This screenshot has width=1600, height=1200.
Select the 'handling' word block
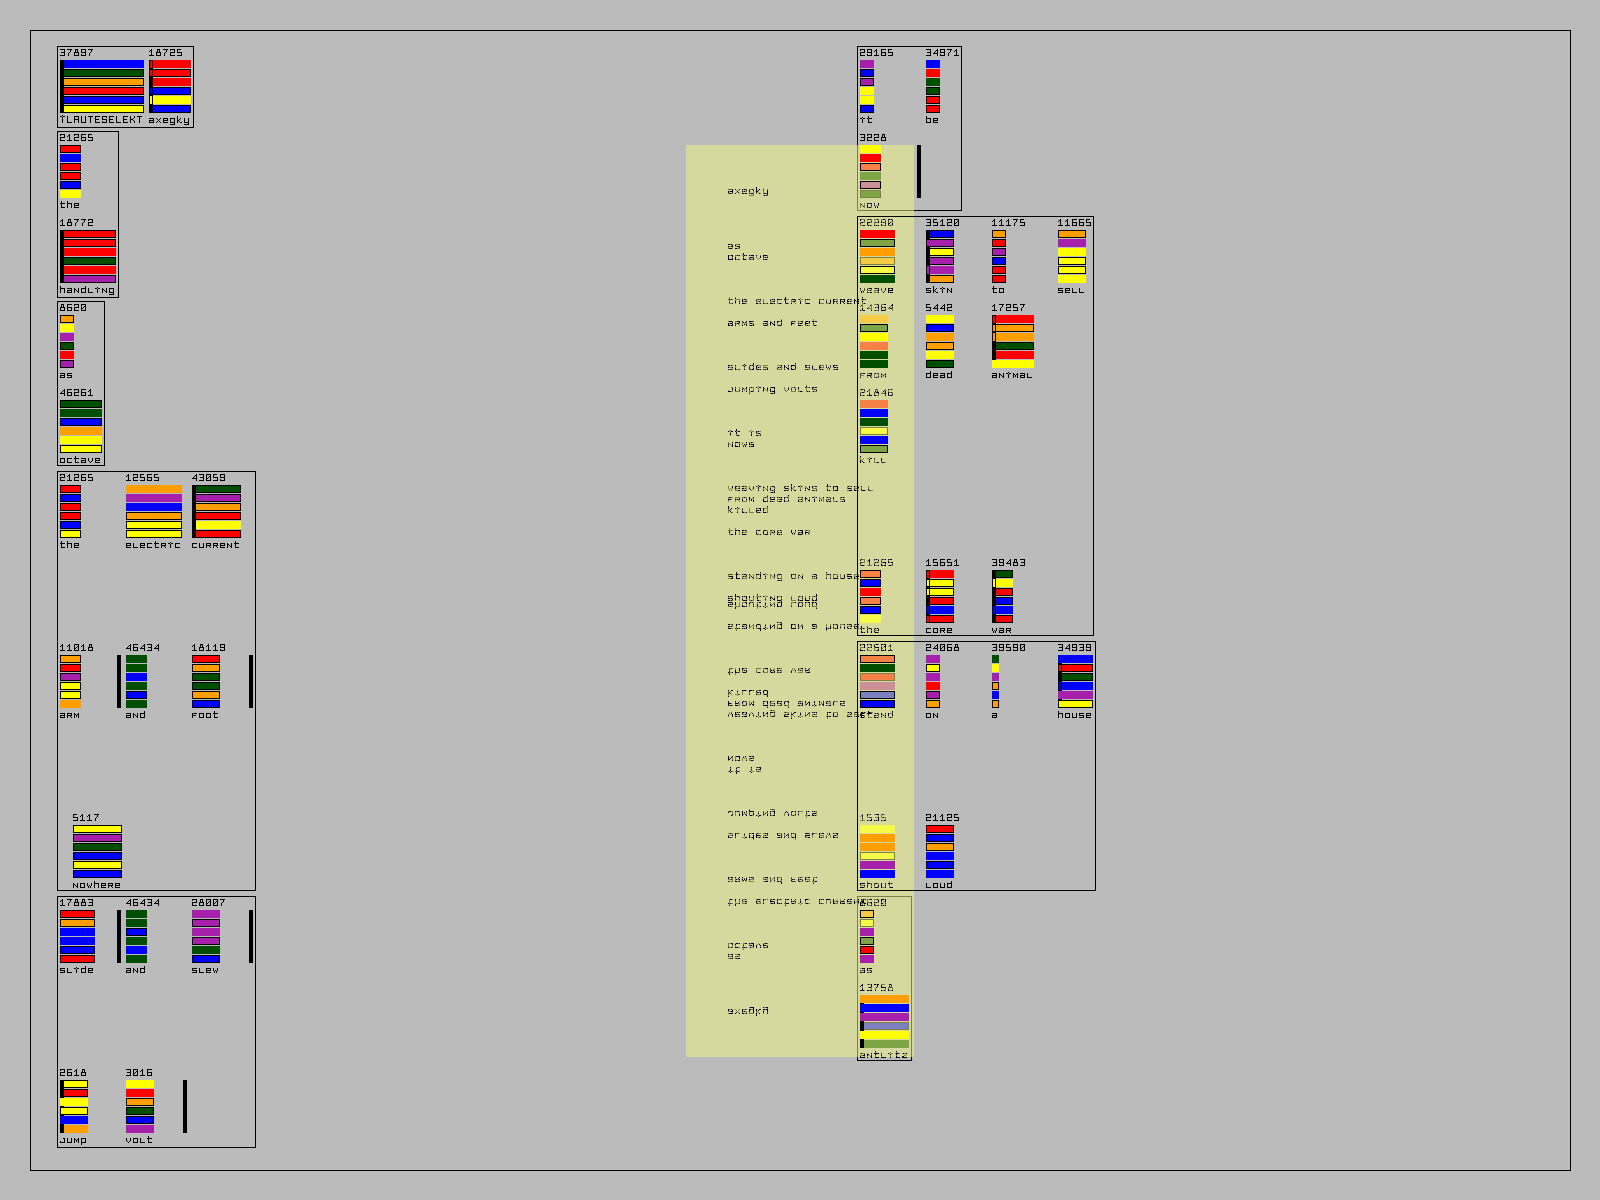click(x=88, y=257)
